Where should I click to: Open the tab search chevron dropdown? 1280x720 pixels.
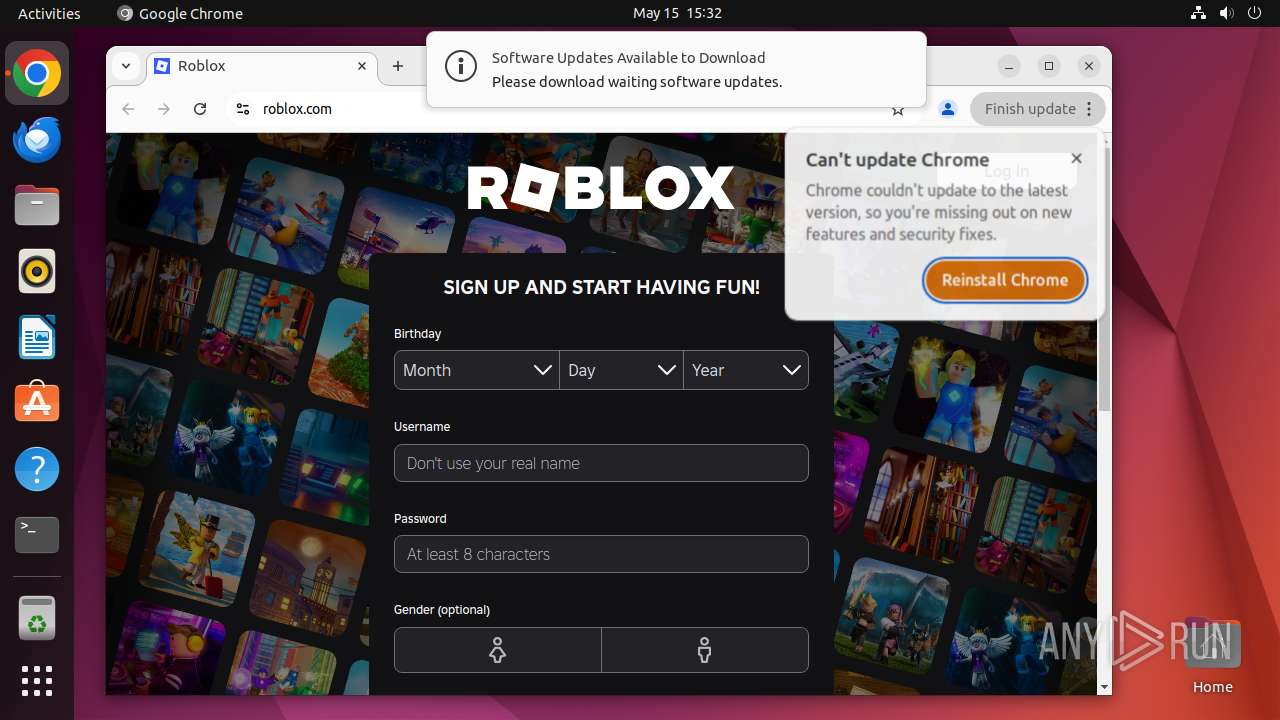[x=126, y=66]
